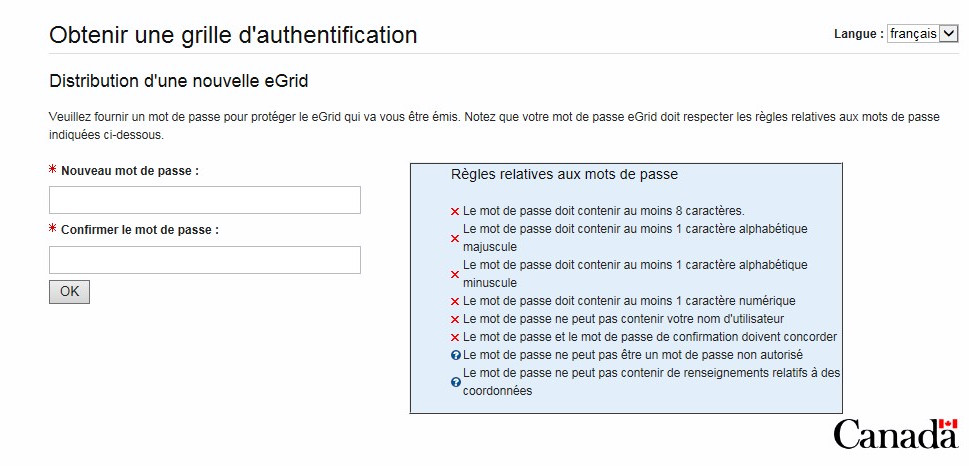The image size is (969, 466).
Task: Click red X beside majuscule rule
Action: tap(455, 238)
